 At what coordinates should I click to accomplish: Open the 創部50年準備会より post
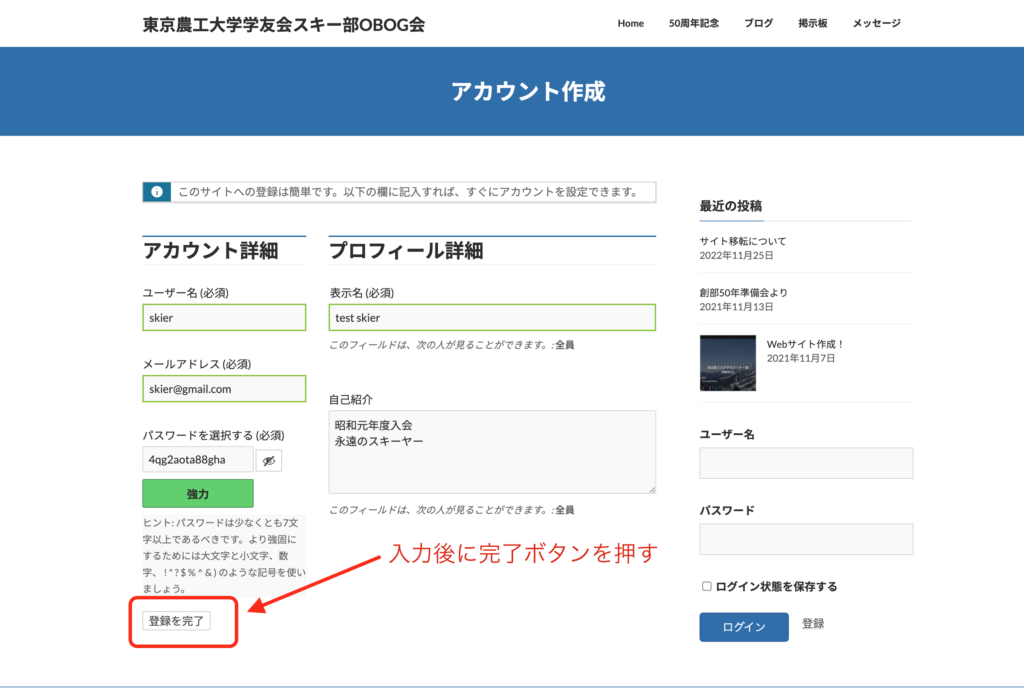743,293
